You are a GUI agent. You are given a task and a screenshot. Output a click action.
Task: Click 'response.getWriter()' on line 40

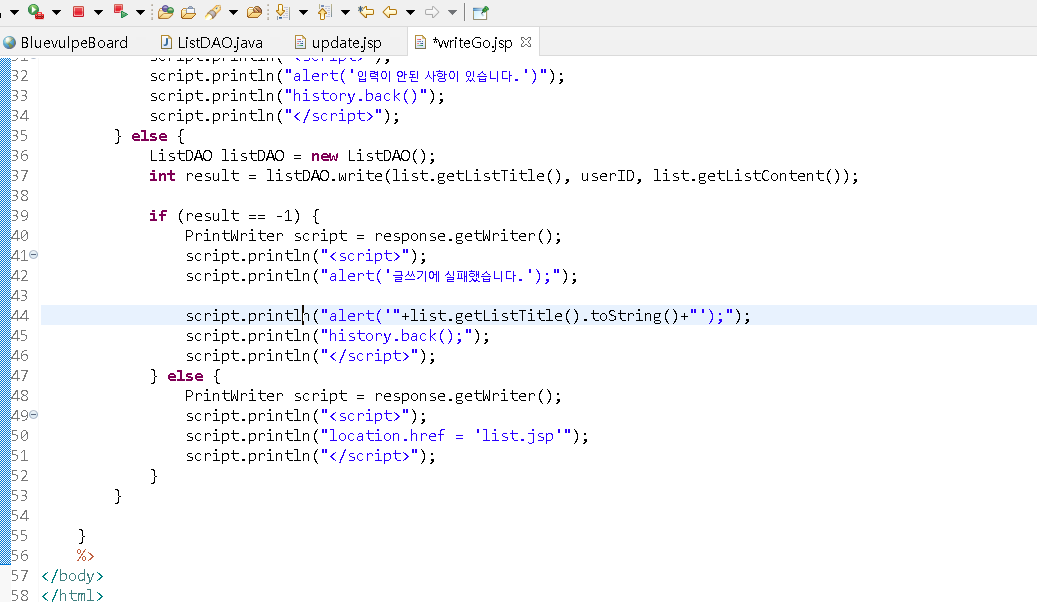[x=463, y=236]
